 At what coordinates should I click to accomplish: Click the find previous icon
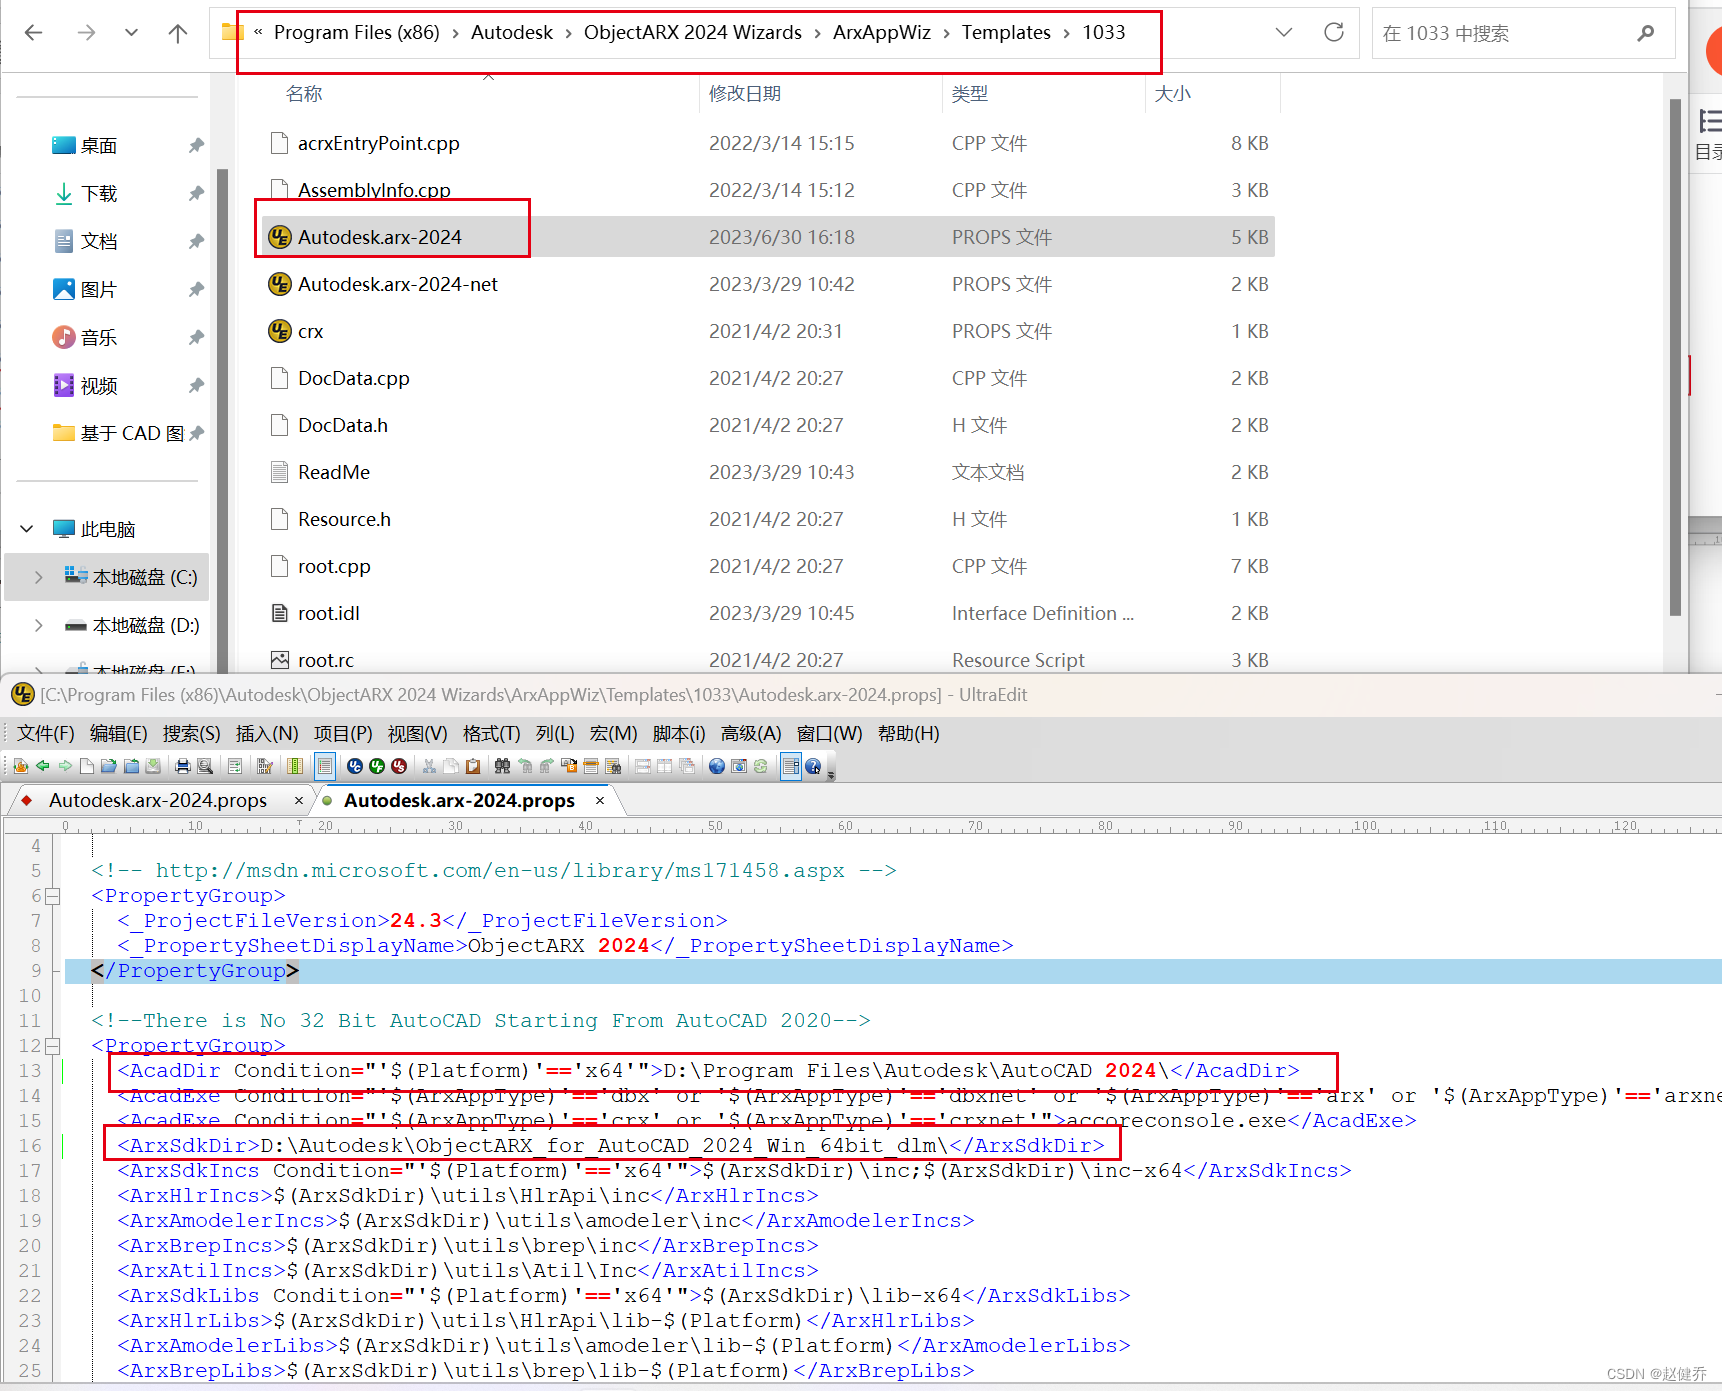click(x=525, y=766)
